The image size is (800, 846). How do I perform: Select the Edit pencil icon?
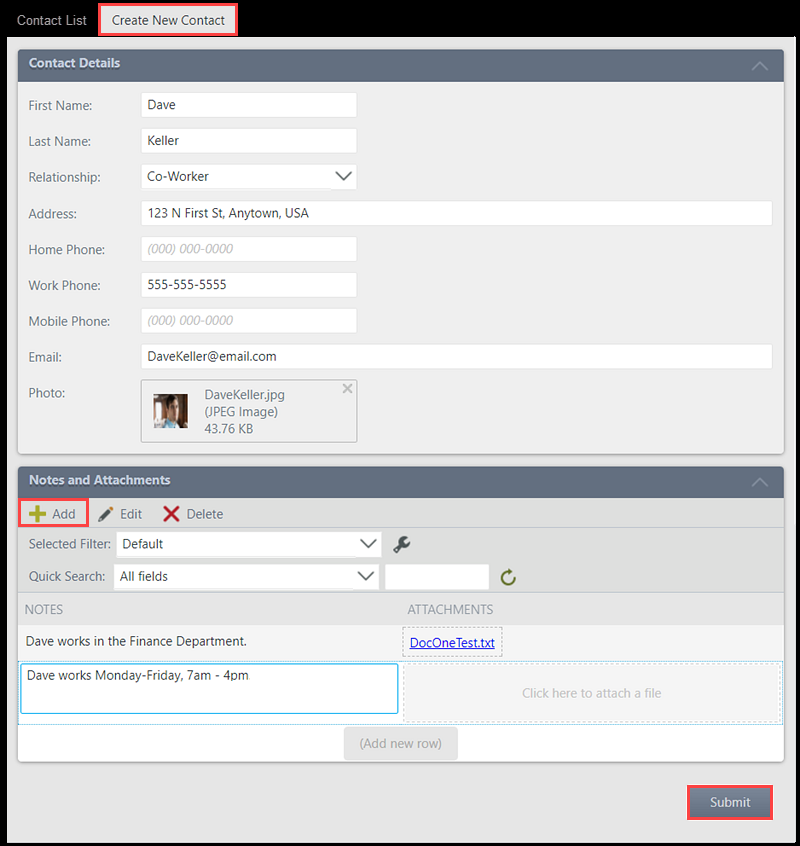coord(105,513)
